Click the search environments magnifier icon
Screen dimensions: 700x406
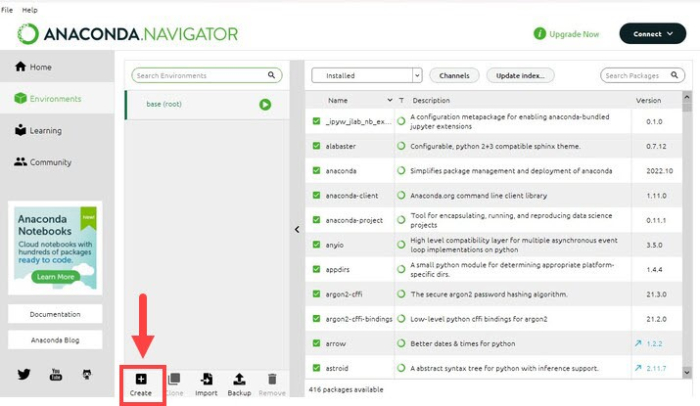coord(271,75)
